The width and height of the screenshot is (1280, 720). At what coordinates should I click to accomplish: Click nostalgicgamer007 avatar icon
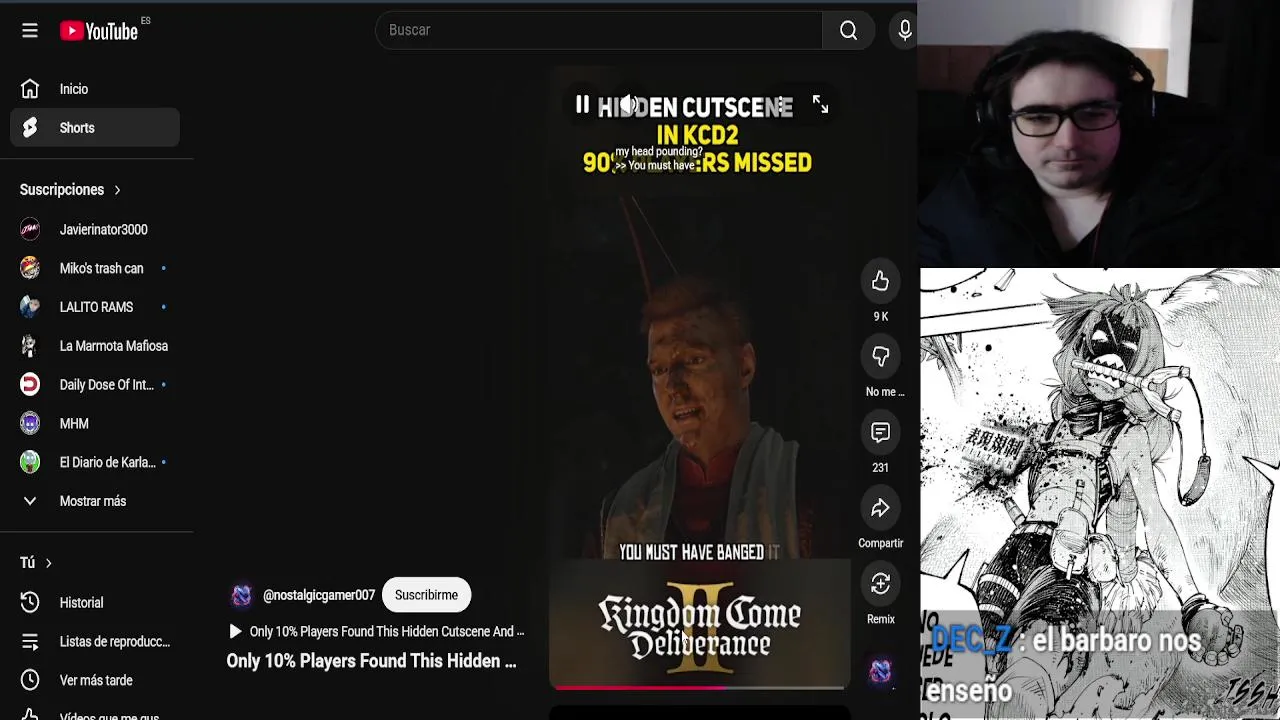coord(241,595)
